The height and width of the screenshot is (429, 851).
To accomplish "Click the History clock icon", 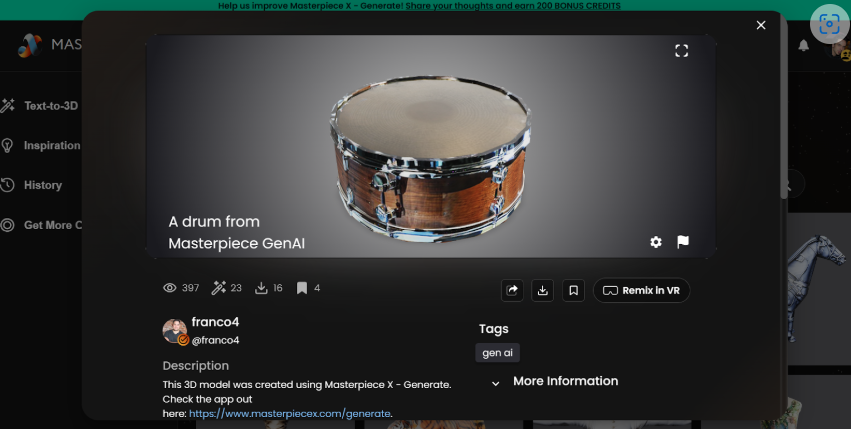I will pyautogui.click(x=7, y=185).
